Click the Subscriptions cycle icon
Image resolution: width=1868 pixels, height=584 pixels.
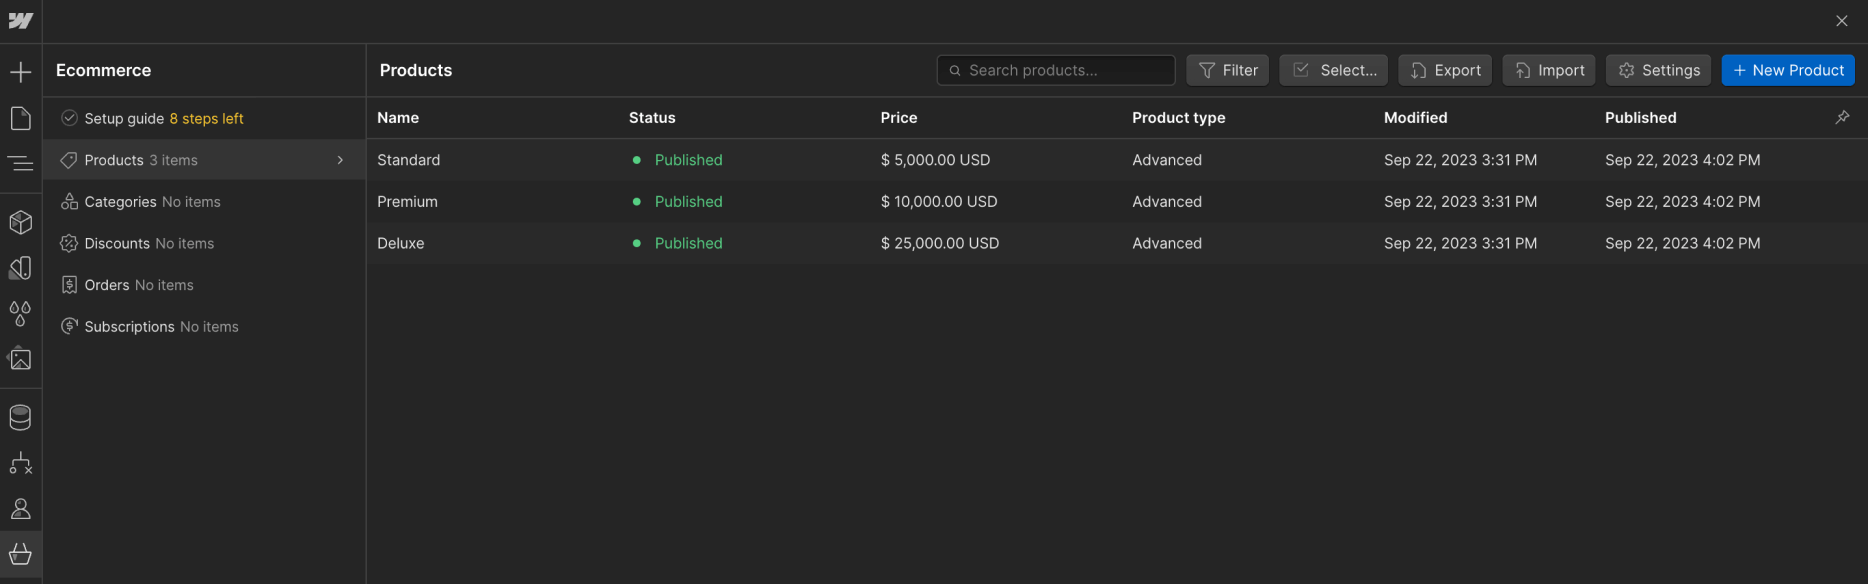point(69,326)
